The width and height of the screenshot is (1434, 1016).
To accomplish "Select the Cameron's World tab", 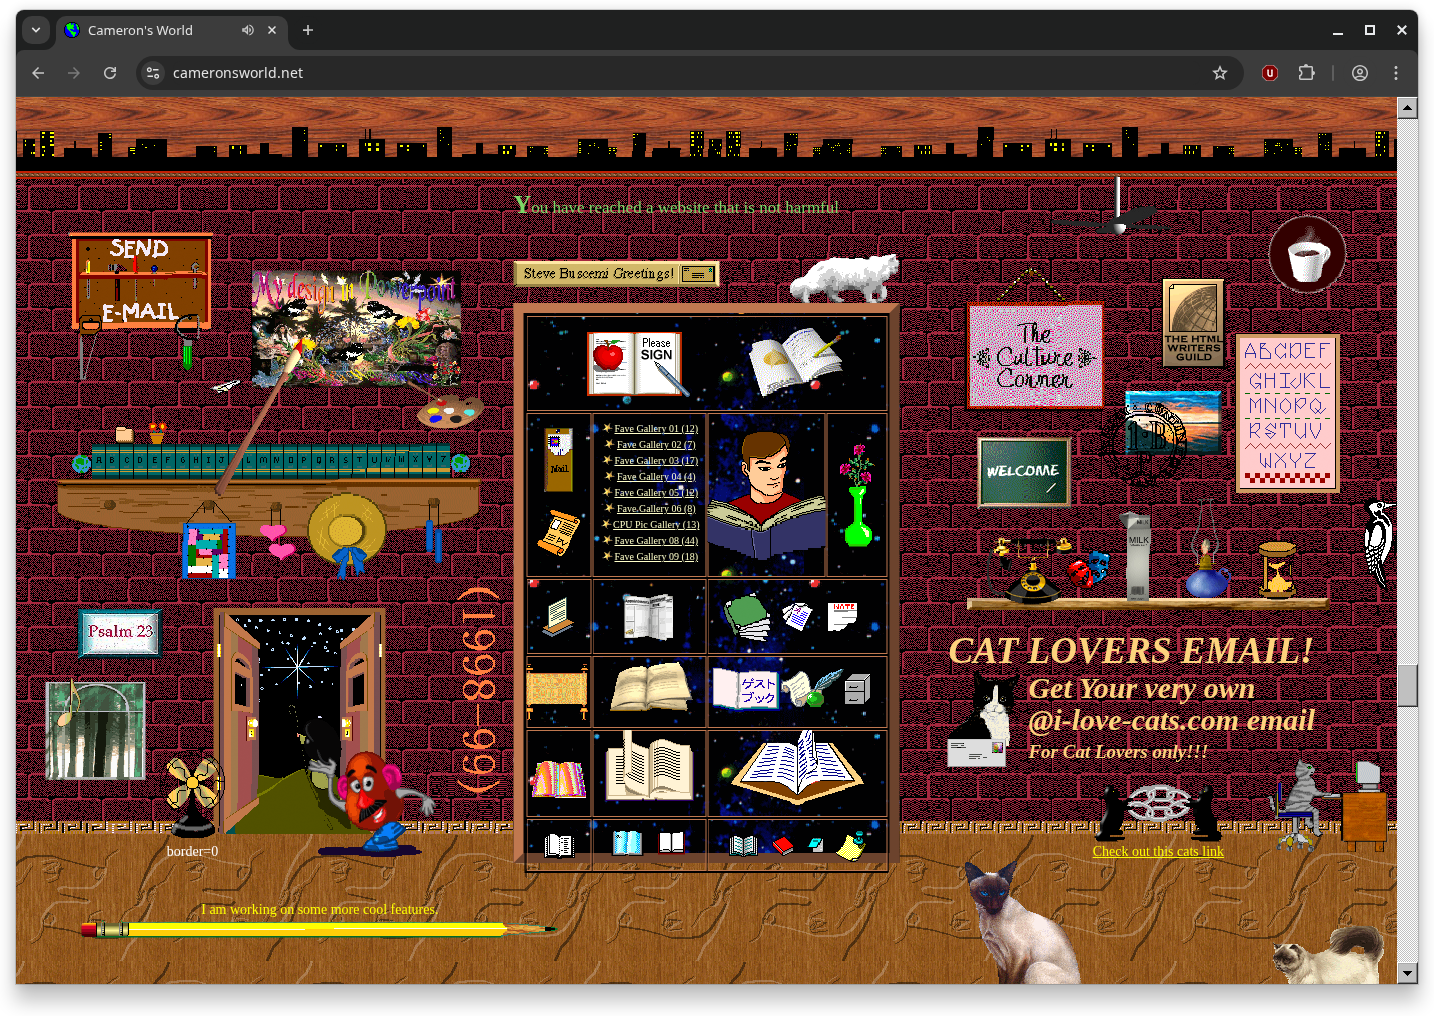I will coord(172,30).
